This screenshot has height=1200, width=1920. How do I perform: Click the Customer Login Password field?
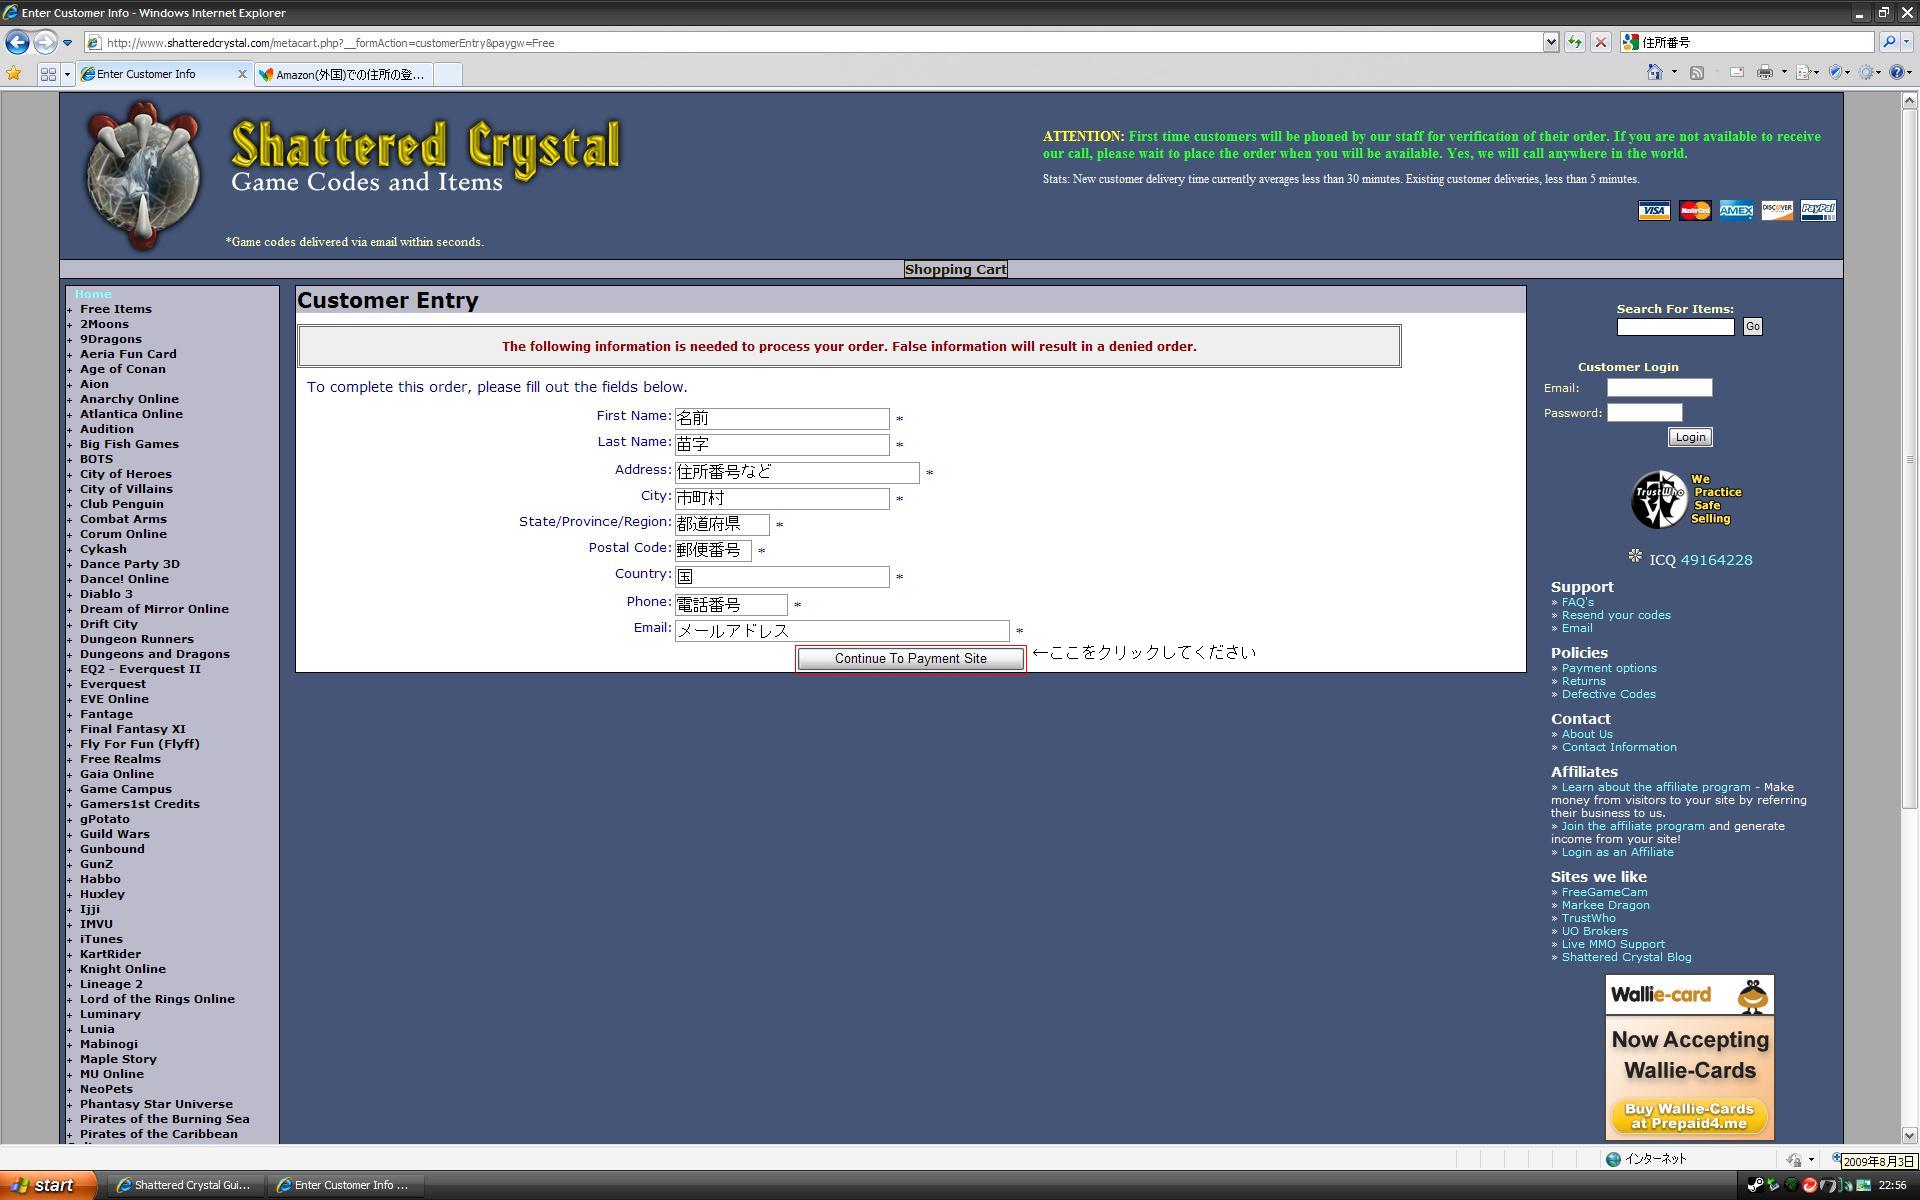(x=1644, y=412)
